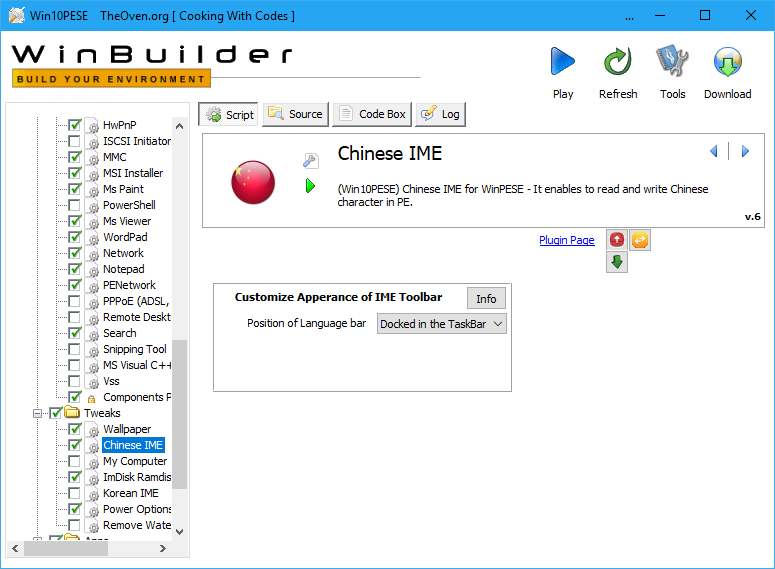Click the gear icon beside Snipping Tool
This screenshot has height=569, width=775.
(x=92, y=350)
